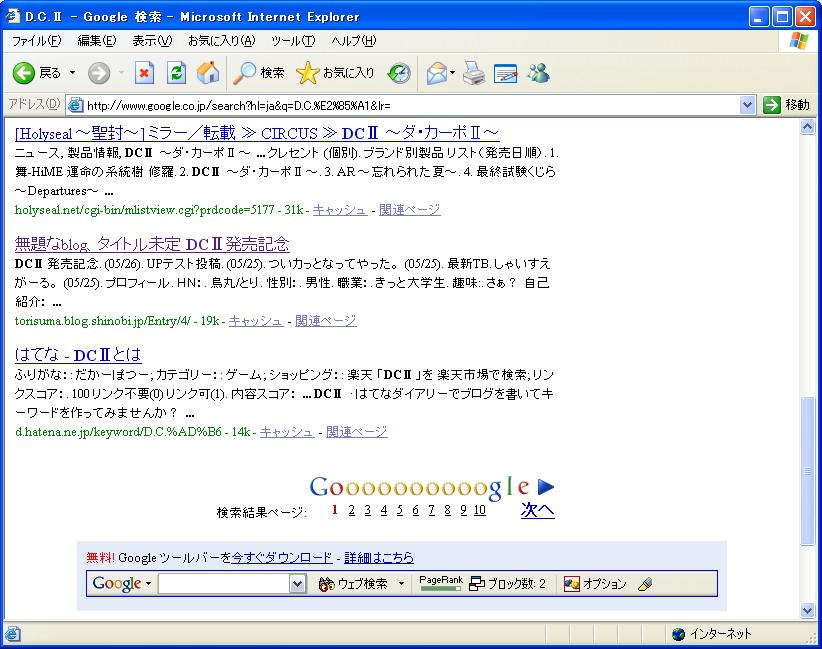Click the vertical scrollbar thumb
This screenshot has width=822, height=649.
[808, 471]
